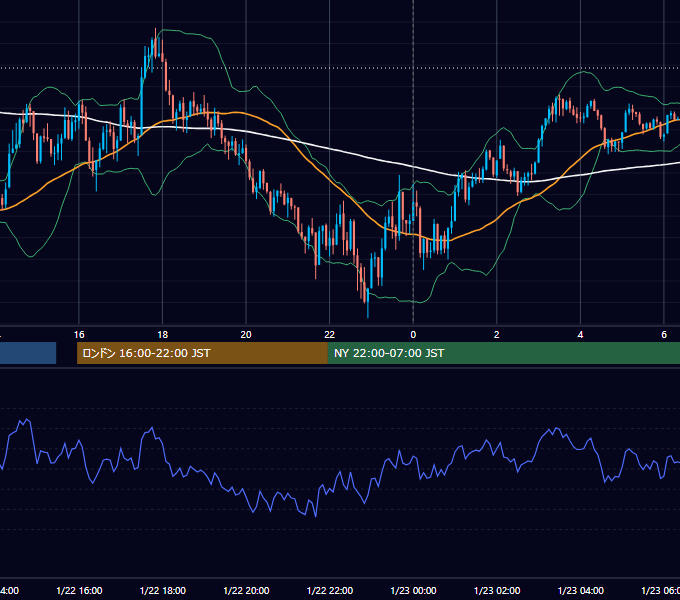Click the ロンドン 16:00-22:00 JST session bar
Image resolution: width=680 pixels, height=600 pixels.
click(x=202, y=353)
